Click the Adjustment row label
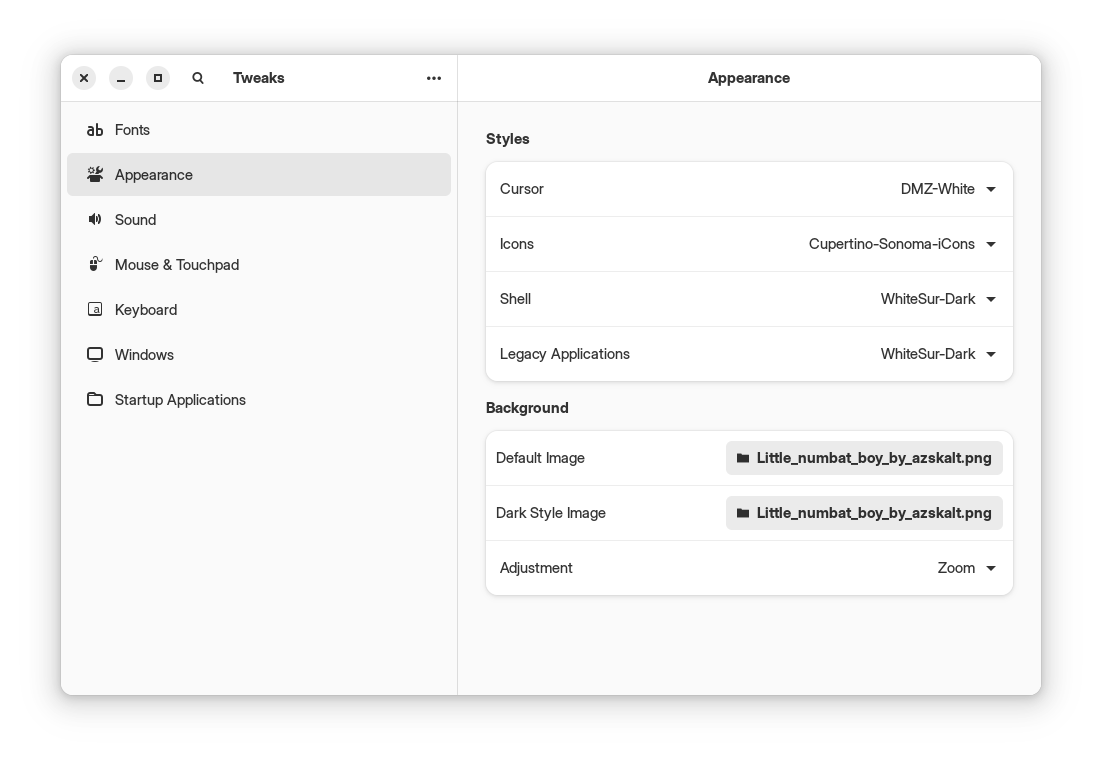Image resolution: width=1102 pixels, height=762 pixels. point(536,568)
